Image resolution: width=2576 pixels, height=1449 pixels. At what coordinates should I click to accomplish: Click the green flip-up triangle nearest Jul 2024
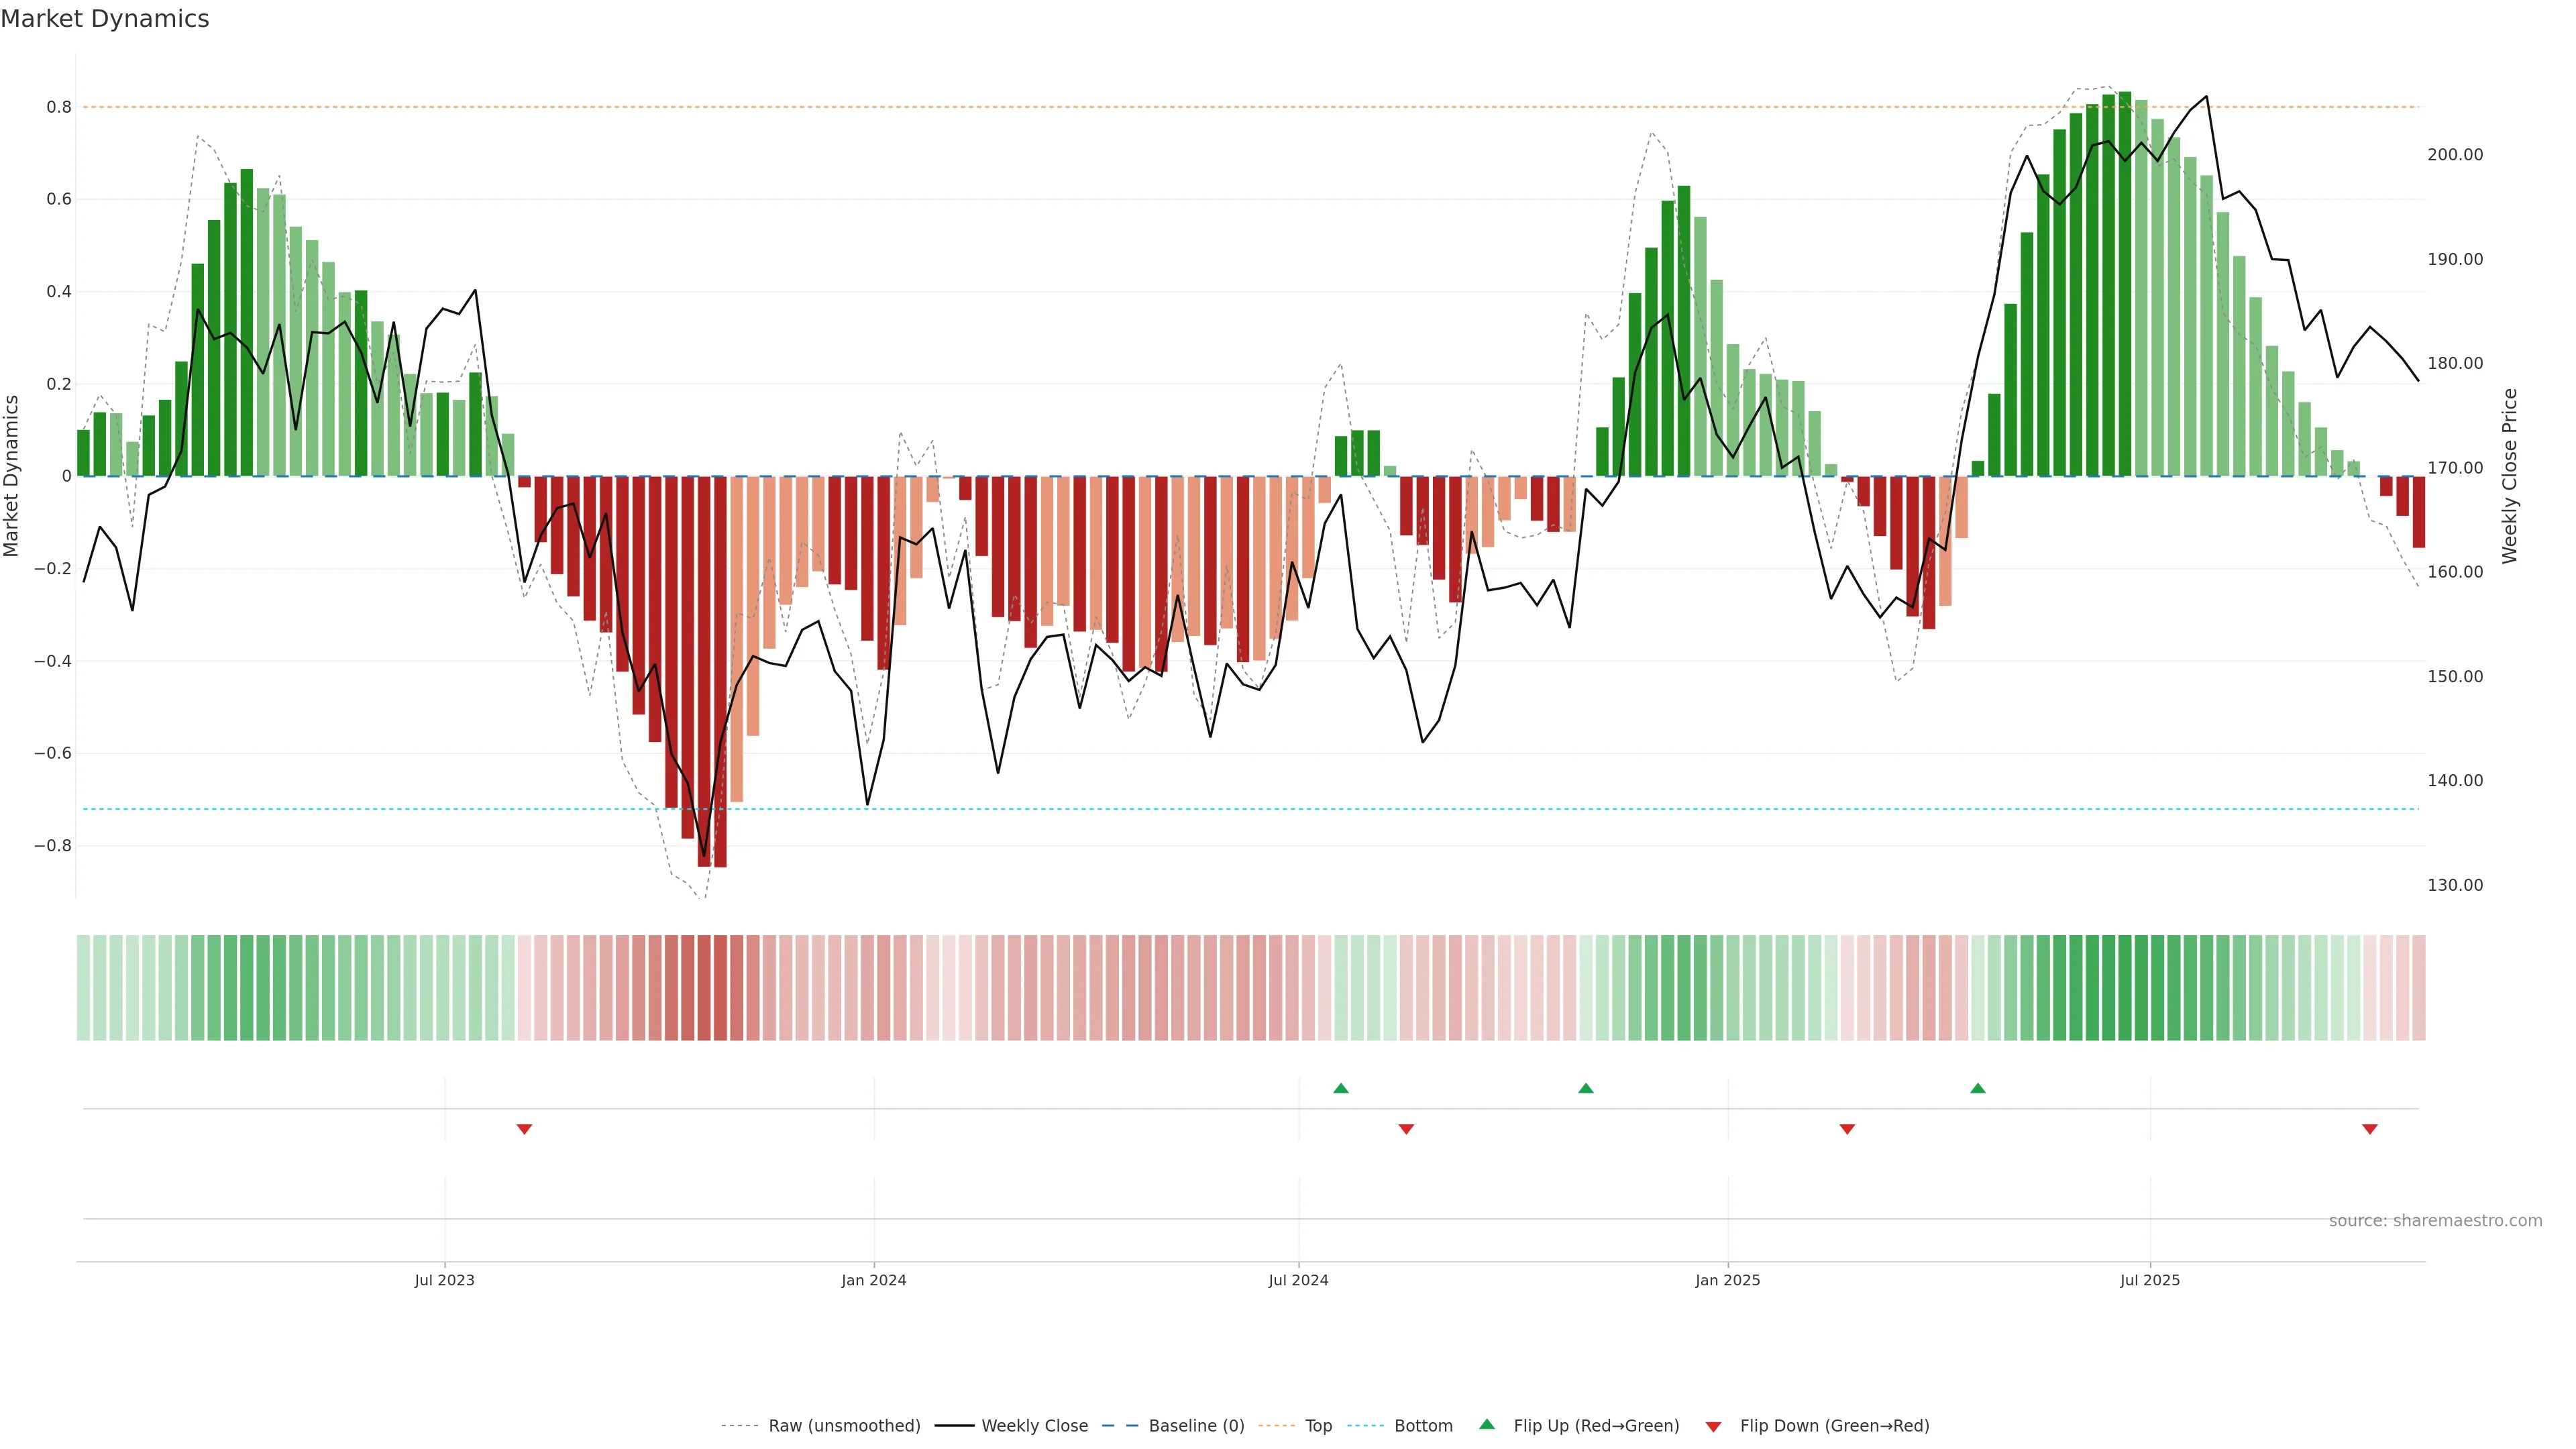click(x=1341, y=1088)
